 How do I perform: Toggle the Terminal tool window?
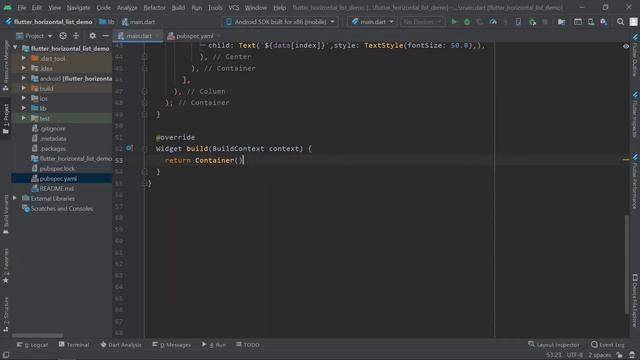[x=74, y=345]
